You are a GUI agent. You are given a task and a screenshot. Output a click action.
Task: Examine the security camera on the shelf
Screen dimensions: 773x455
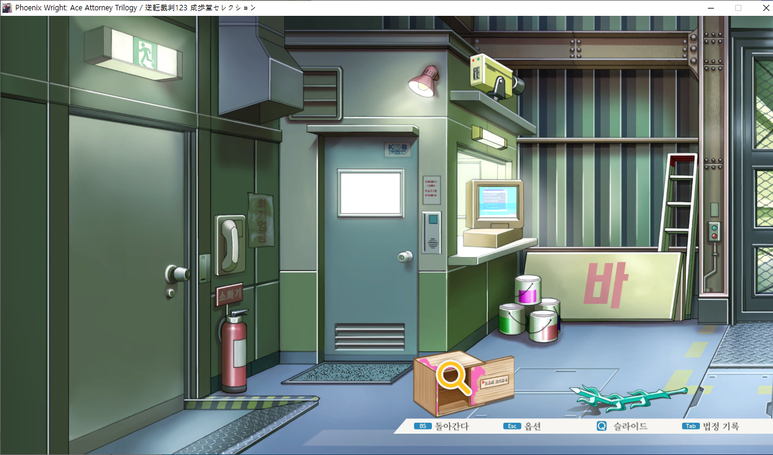pos(496,75)
